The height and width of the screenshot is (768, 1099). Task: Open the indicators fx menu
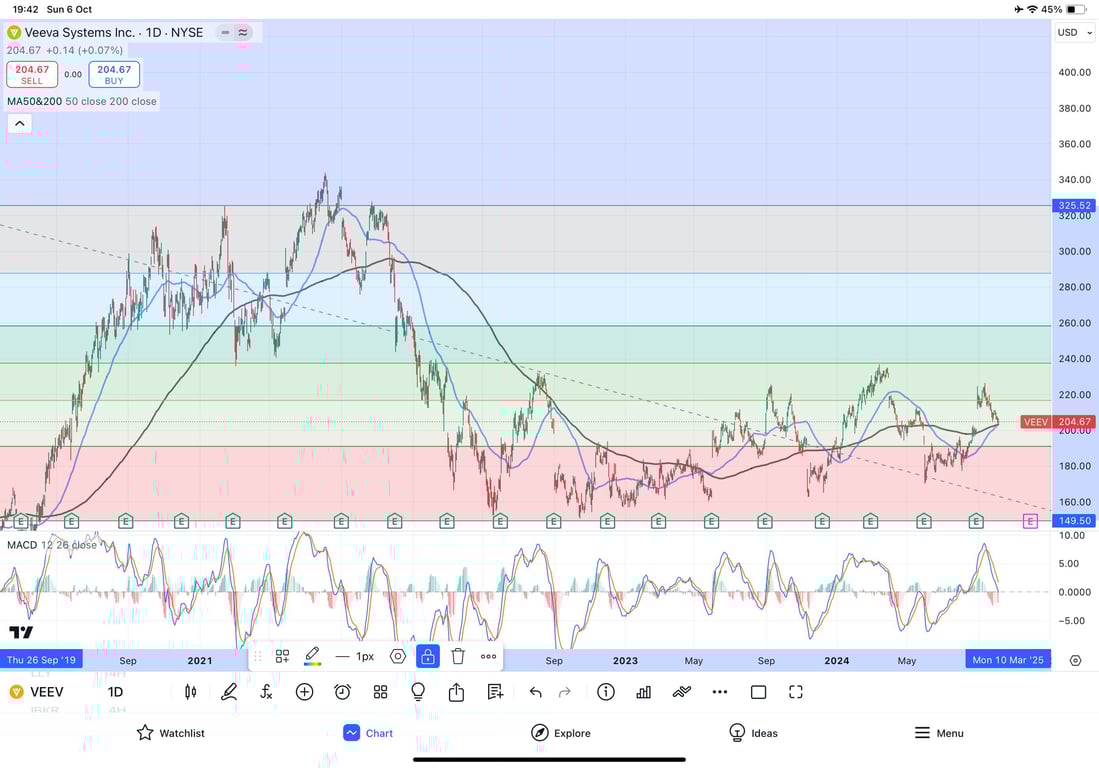click(x=266, y=692)
